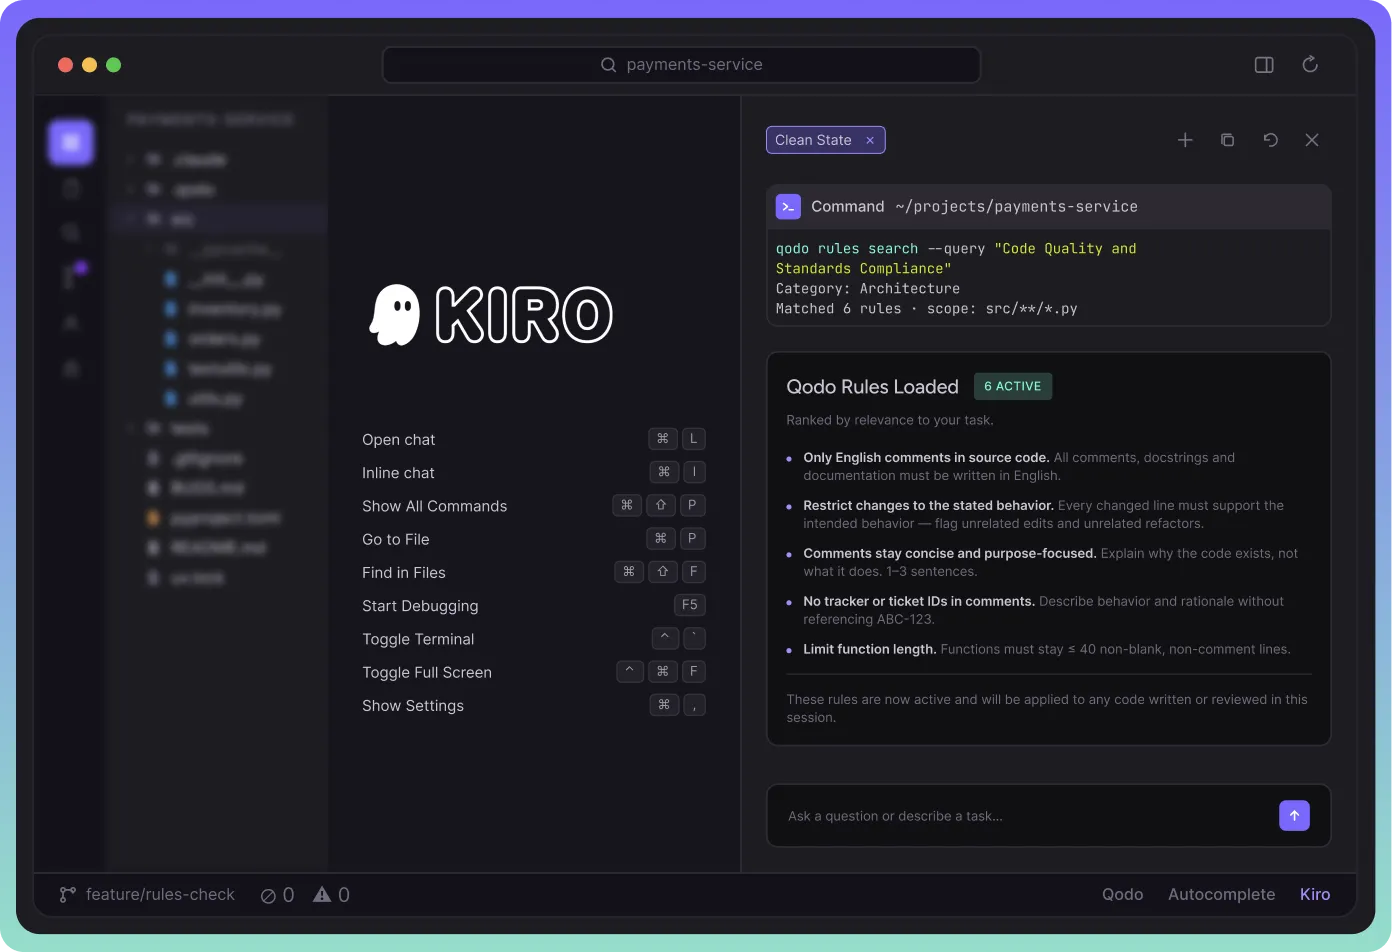Select the highlighted purple activity bar icon
This screenshot has width=1392, height=952.
pos(71,142)
